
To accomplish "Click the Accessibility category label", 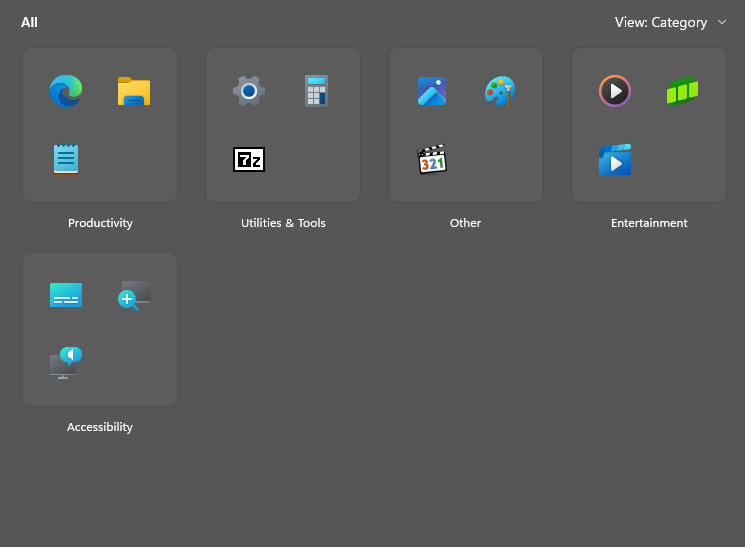I will (x=100, y=427).
